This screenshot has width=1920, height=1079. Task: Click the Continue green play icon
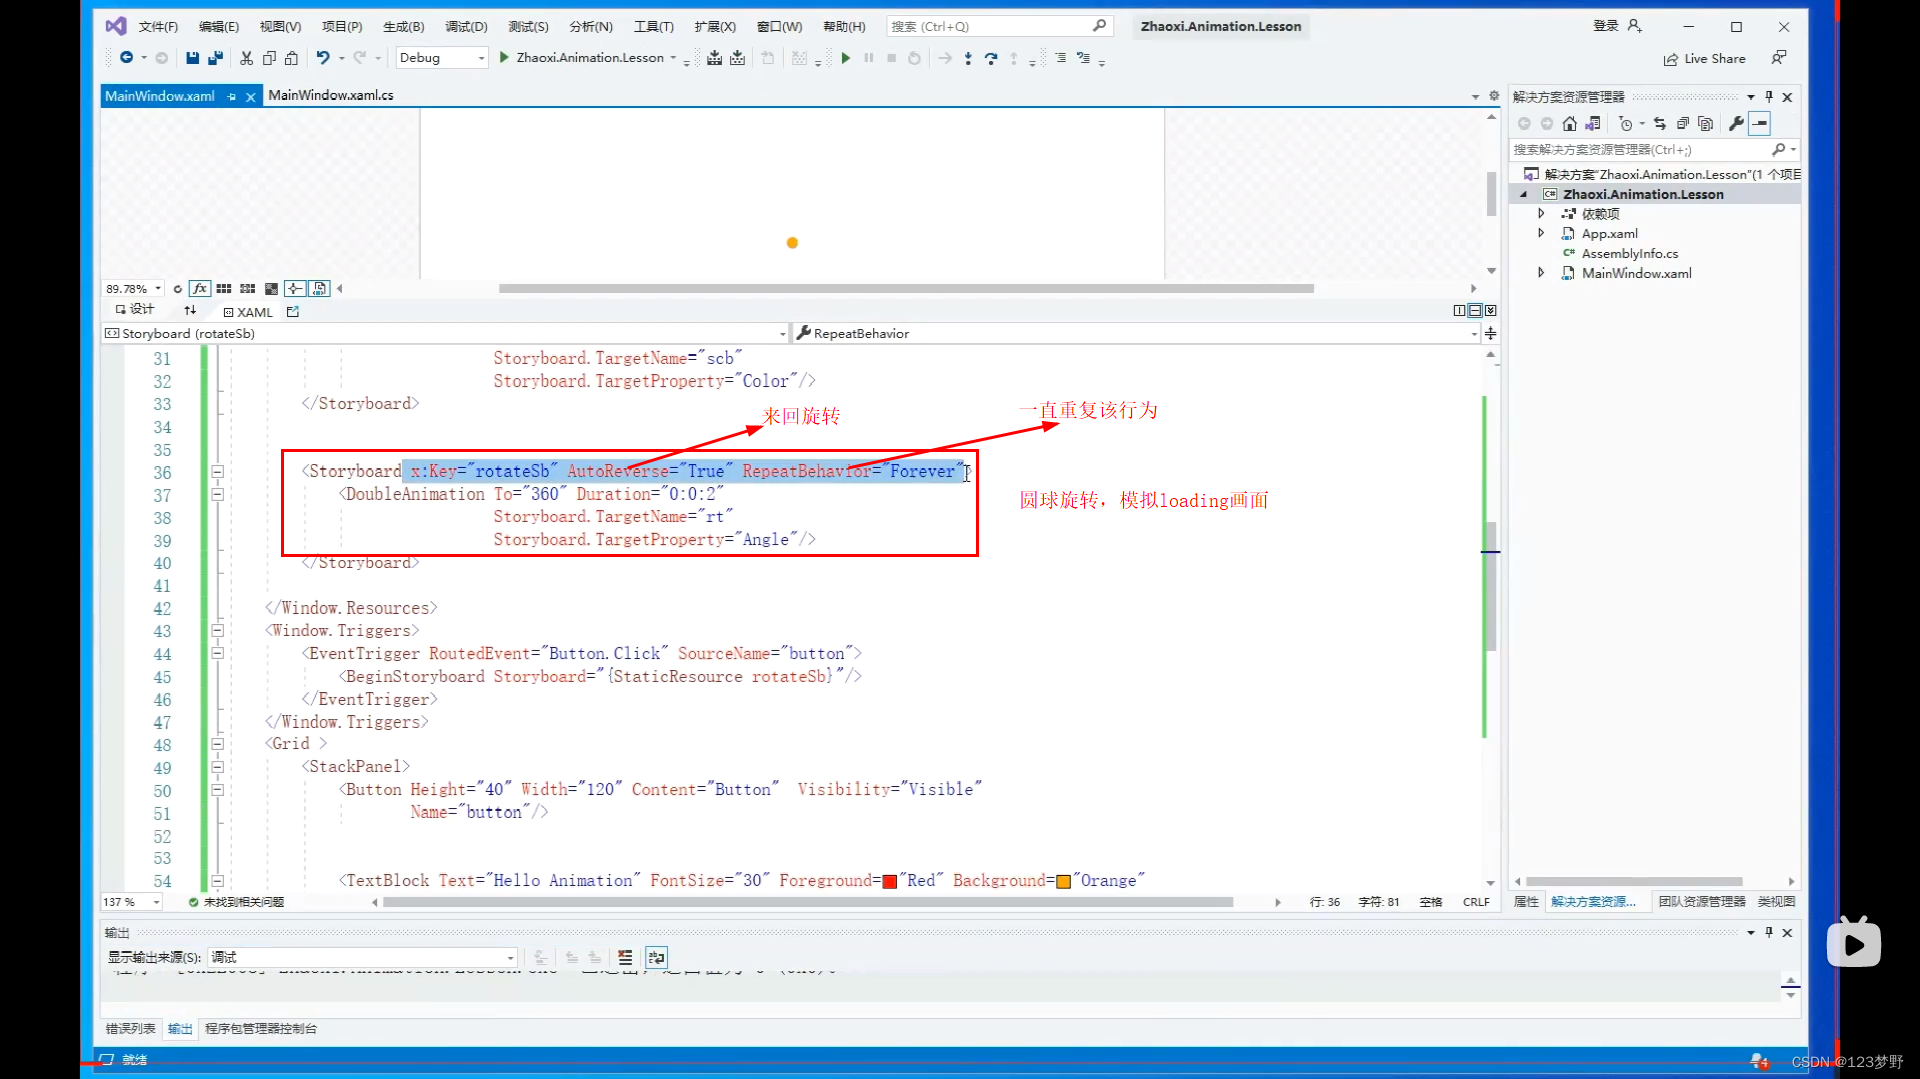coord(846,58)
